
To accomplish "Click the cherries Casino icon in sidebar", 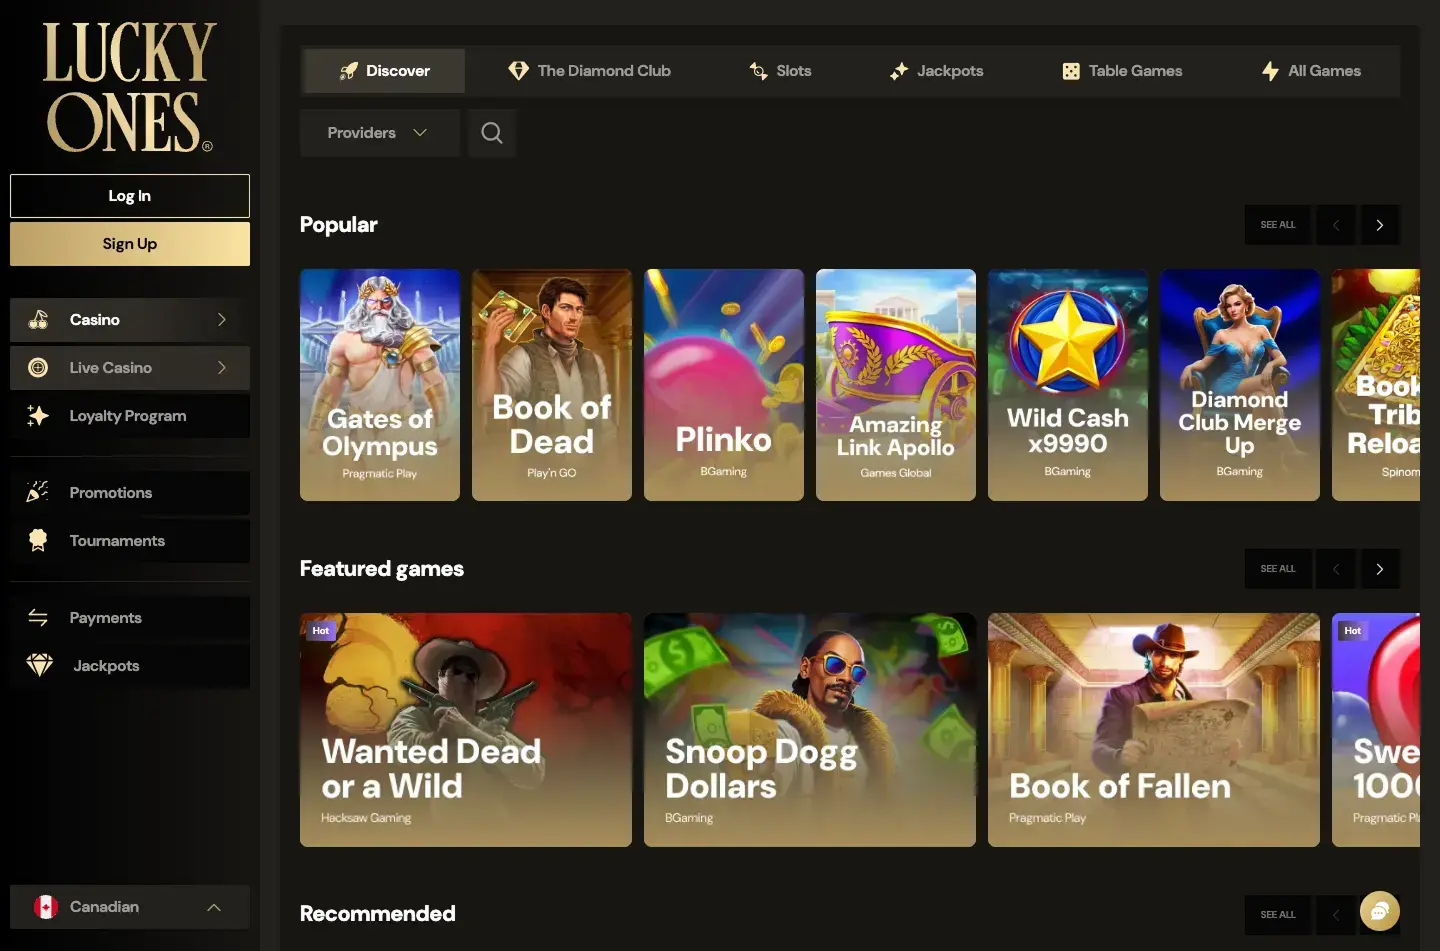I will point(38,319).
